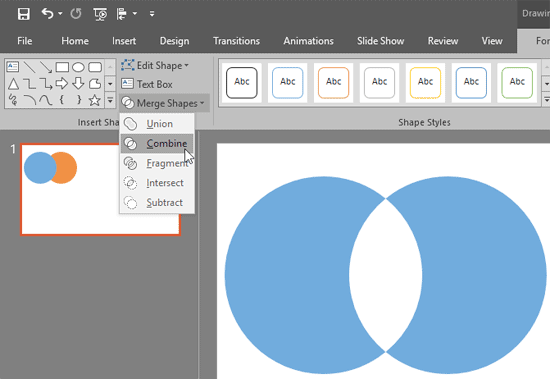Screen dimensions: 550x379
Task: Select the Elbow Connector shape
Action: pyautogui.click(x=29, y=84)
